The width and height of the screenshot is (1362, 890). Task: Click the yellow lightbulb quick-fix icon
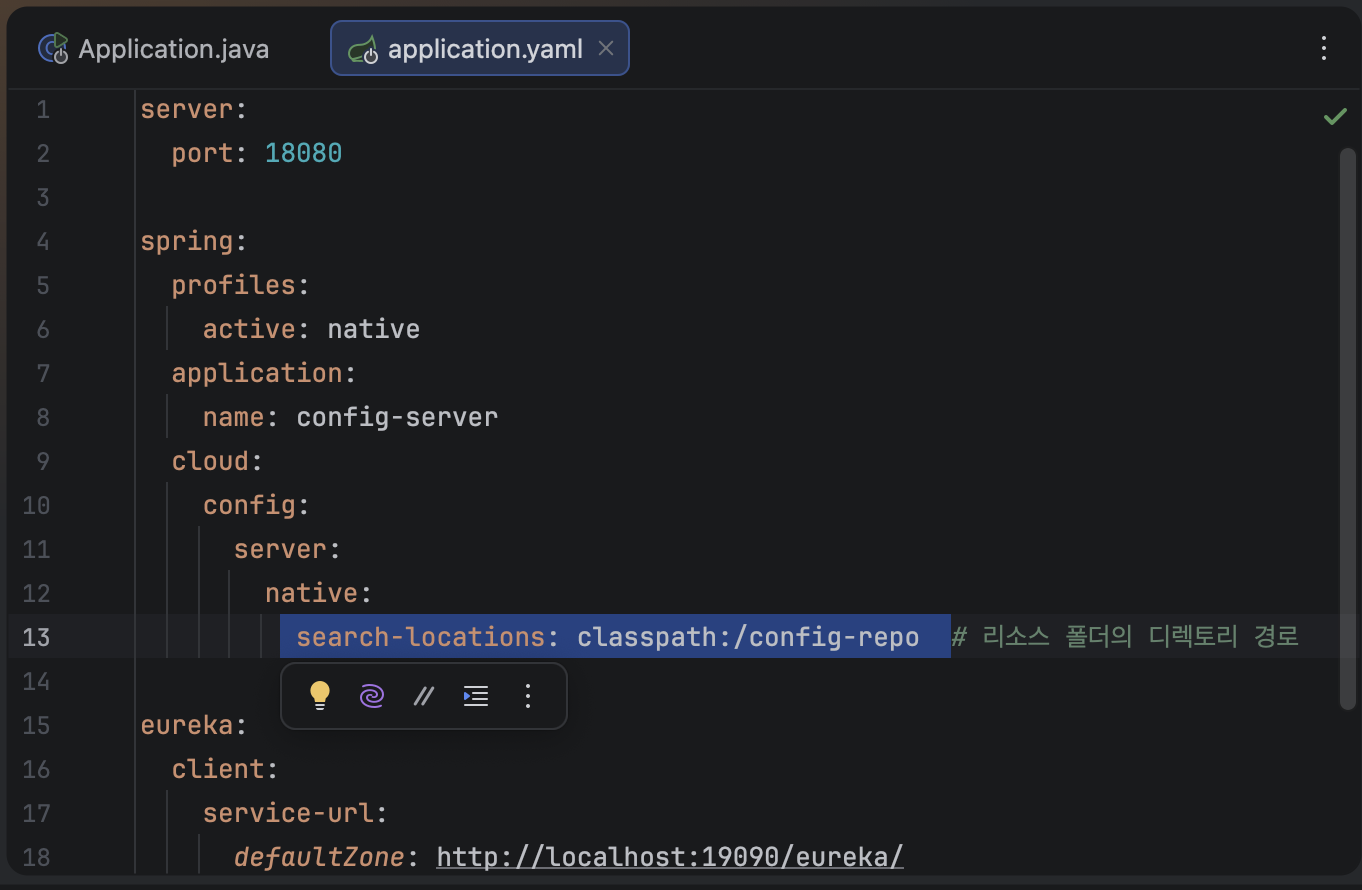[x=320, y=695]
